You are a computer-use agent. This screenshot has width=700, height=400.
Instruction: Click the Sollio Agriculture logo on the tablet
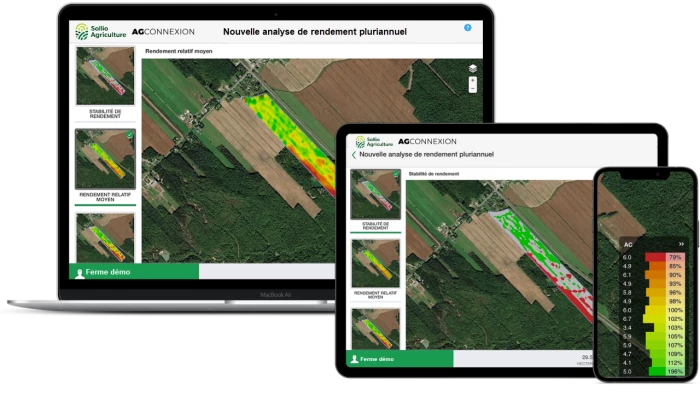click(374, 142)
